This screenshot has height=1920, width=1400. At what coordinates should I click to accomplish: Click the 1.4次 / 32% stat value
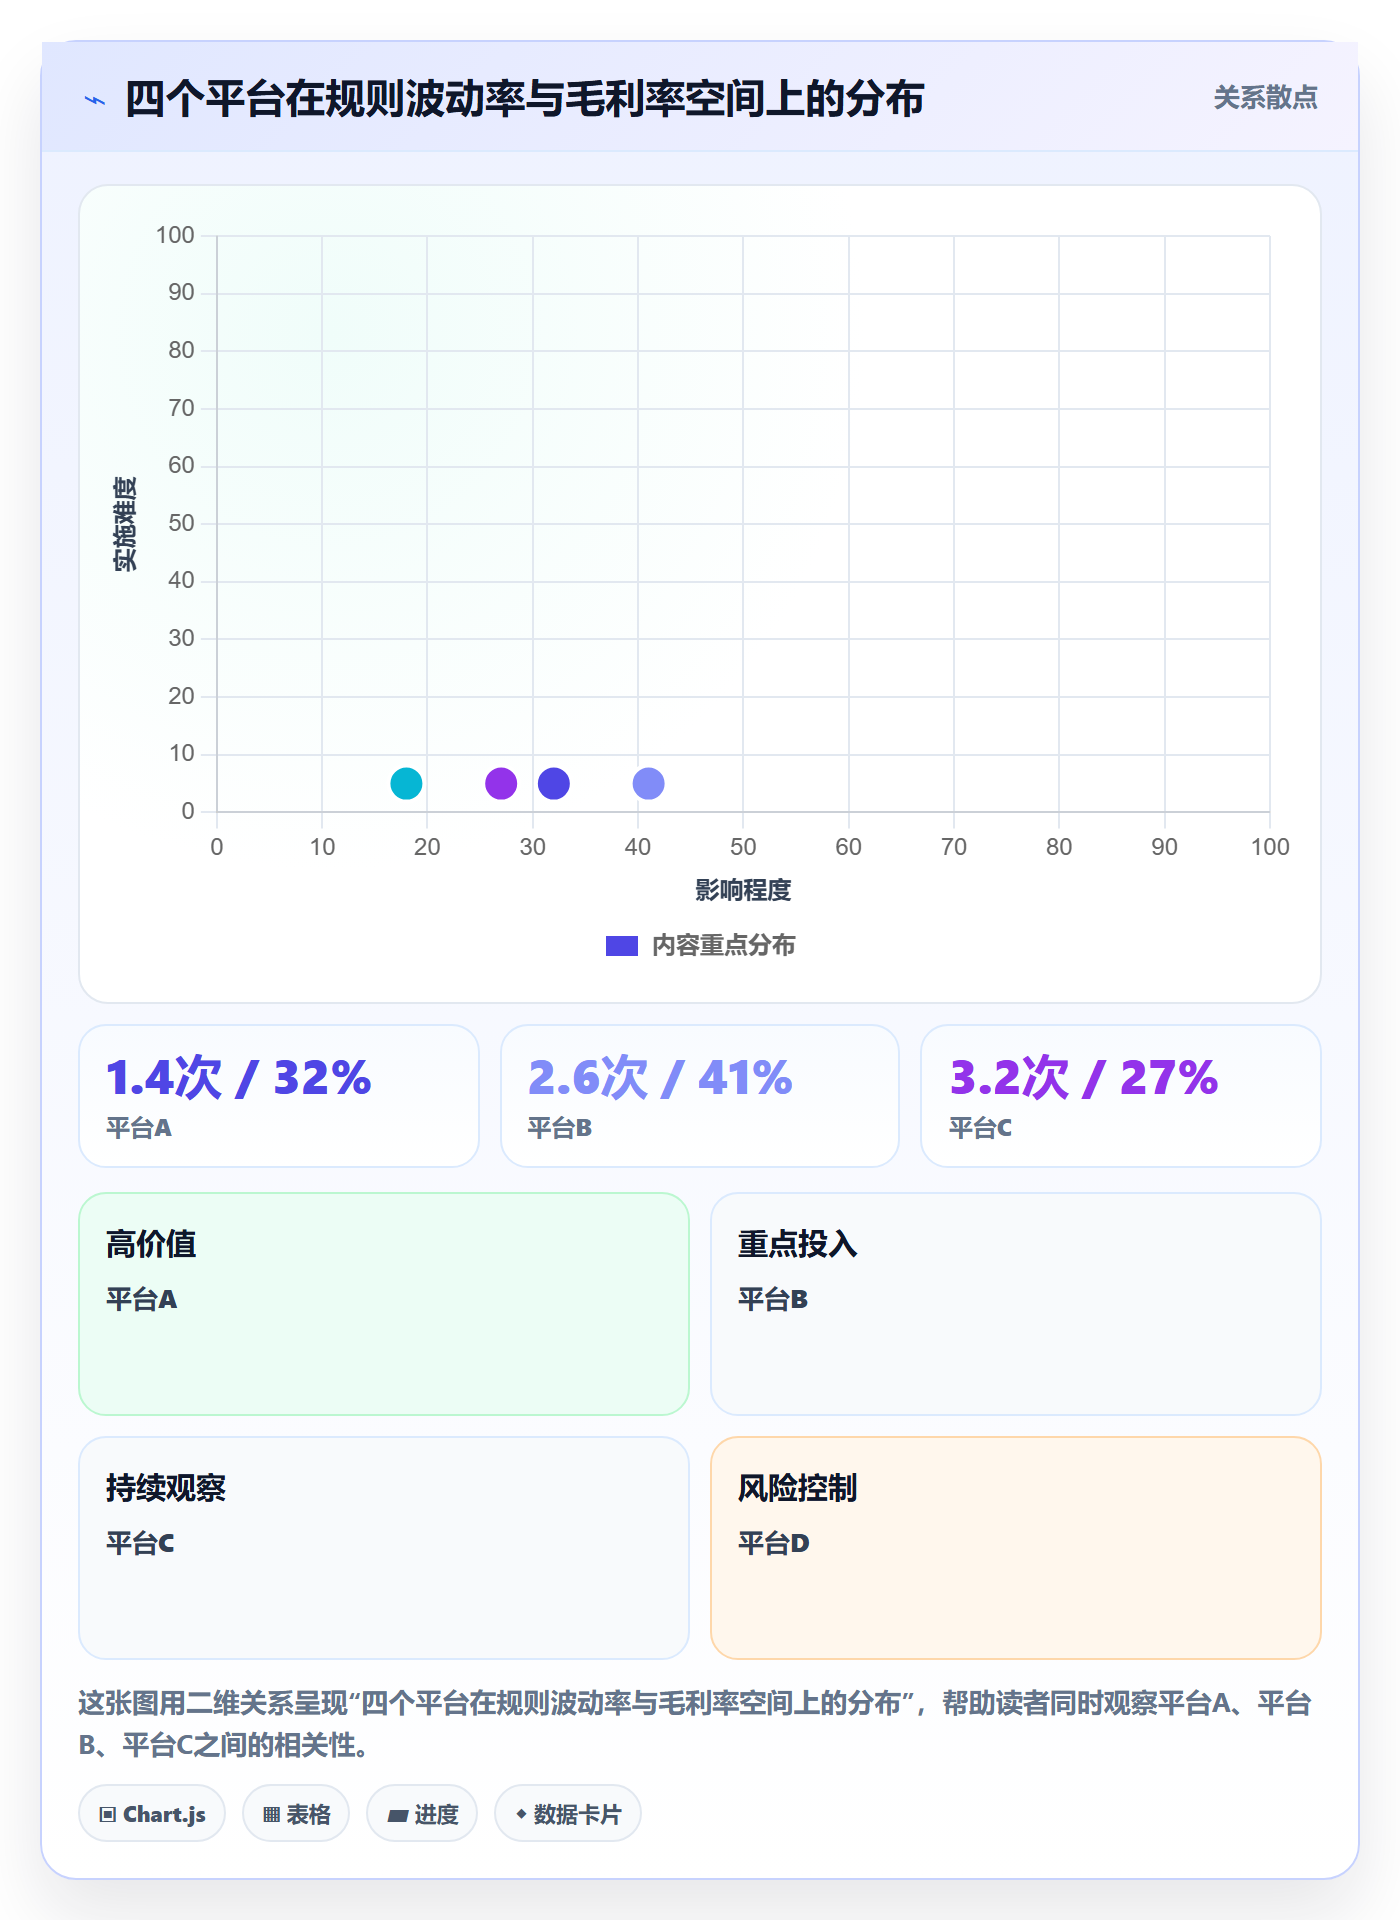[239, 1078]
